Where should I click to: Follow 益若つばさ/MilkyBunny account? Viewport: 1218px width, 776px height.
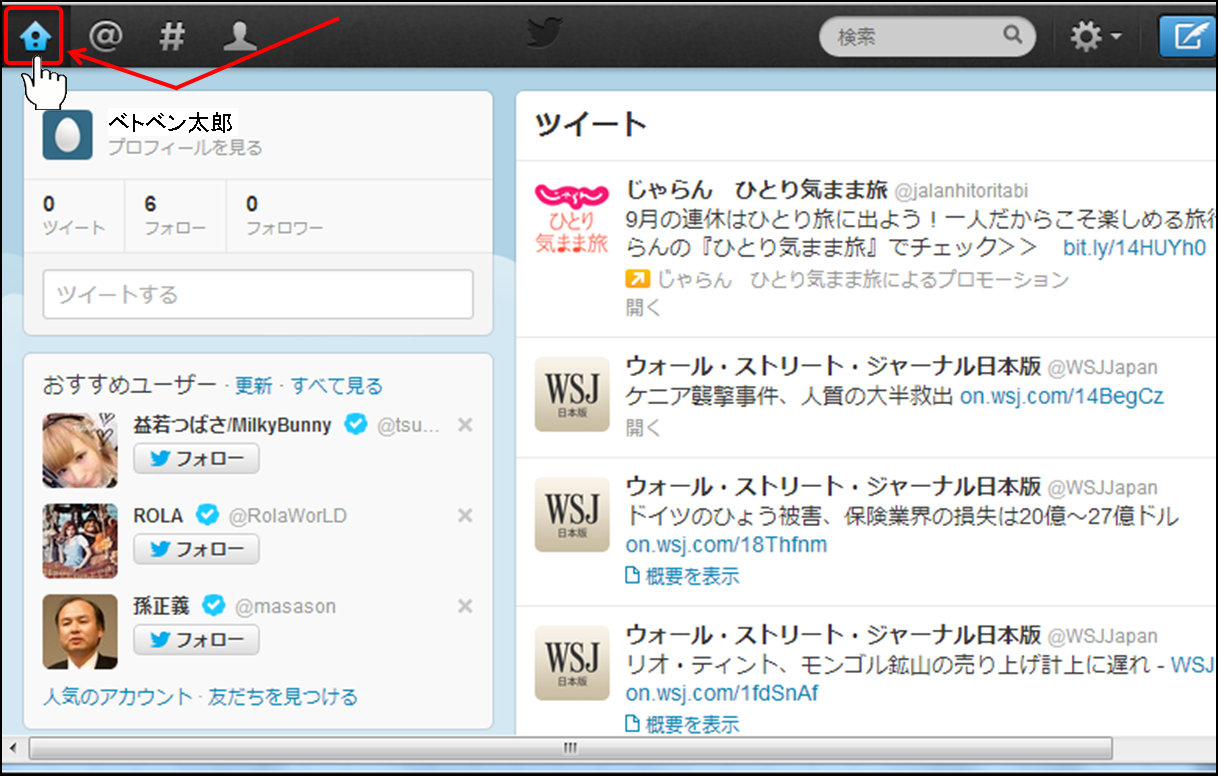click(x=196, y=459)
